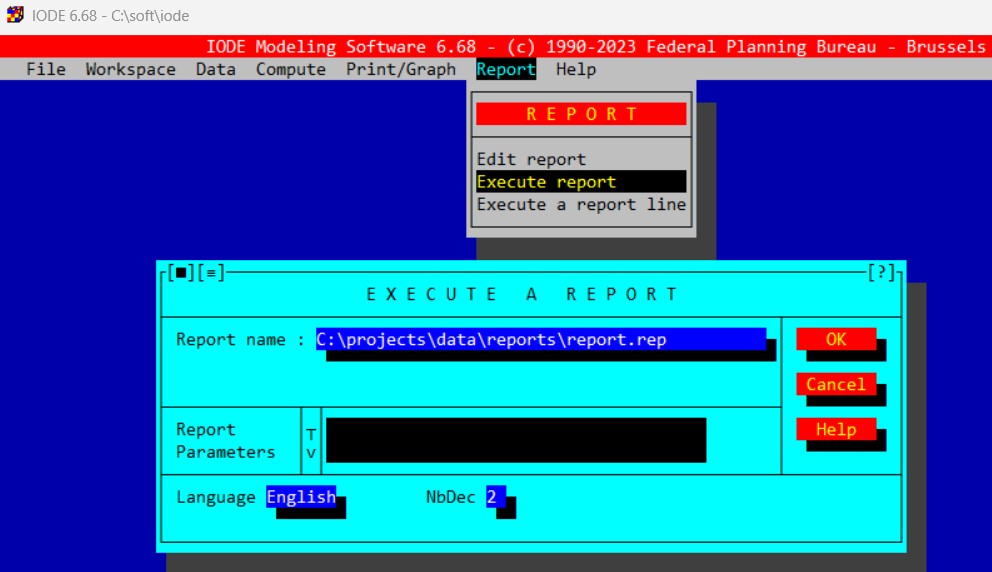The image size is (992, 572).
Task: Open the dialog [≡] menu icon
Action: click(x=211, y=273)
